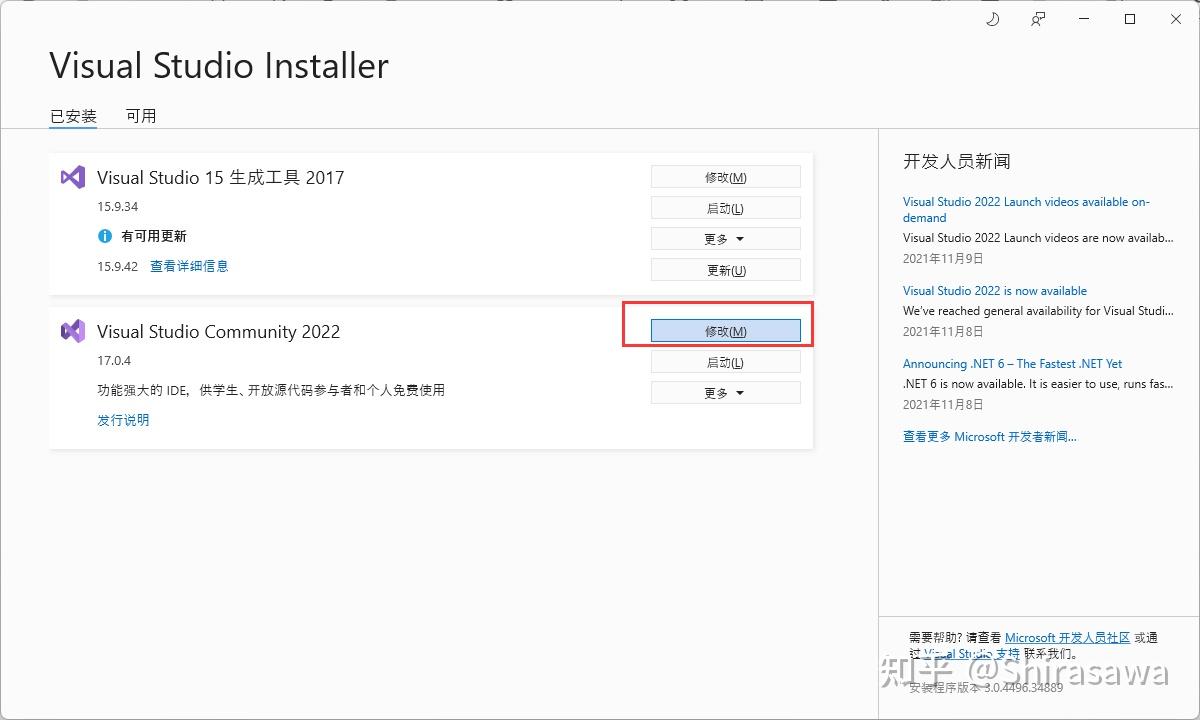Open the 更多 dropdown for Community 2022
This screenshot has width=1200, height=720.
[725, 392]
